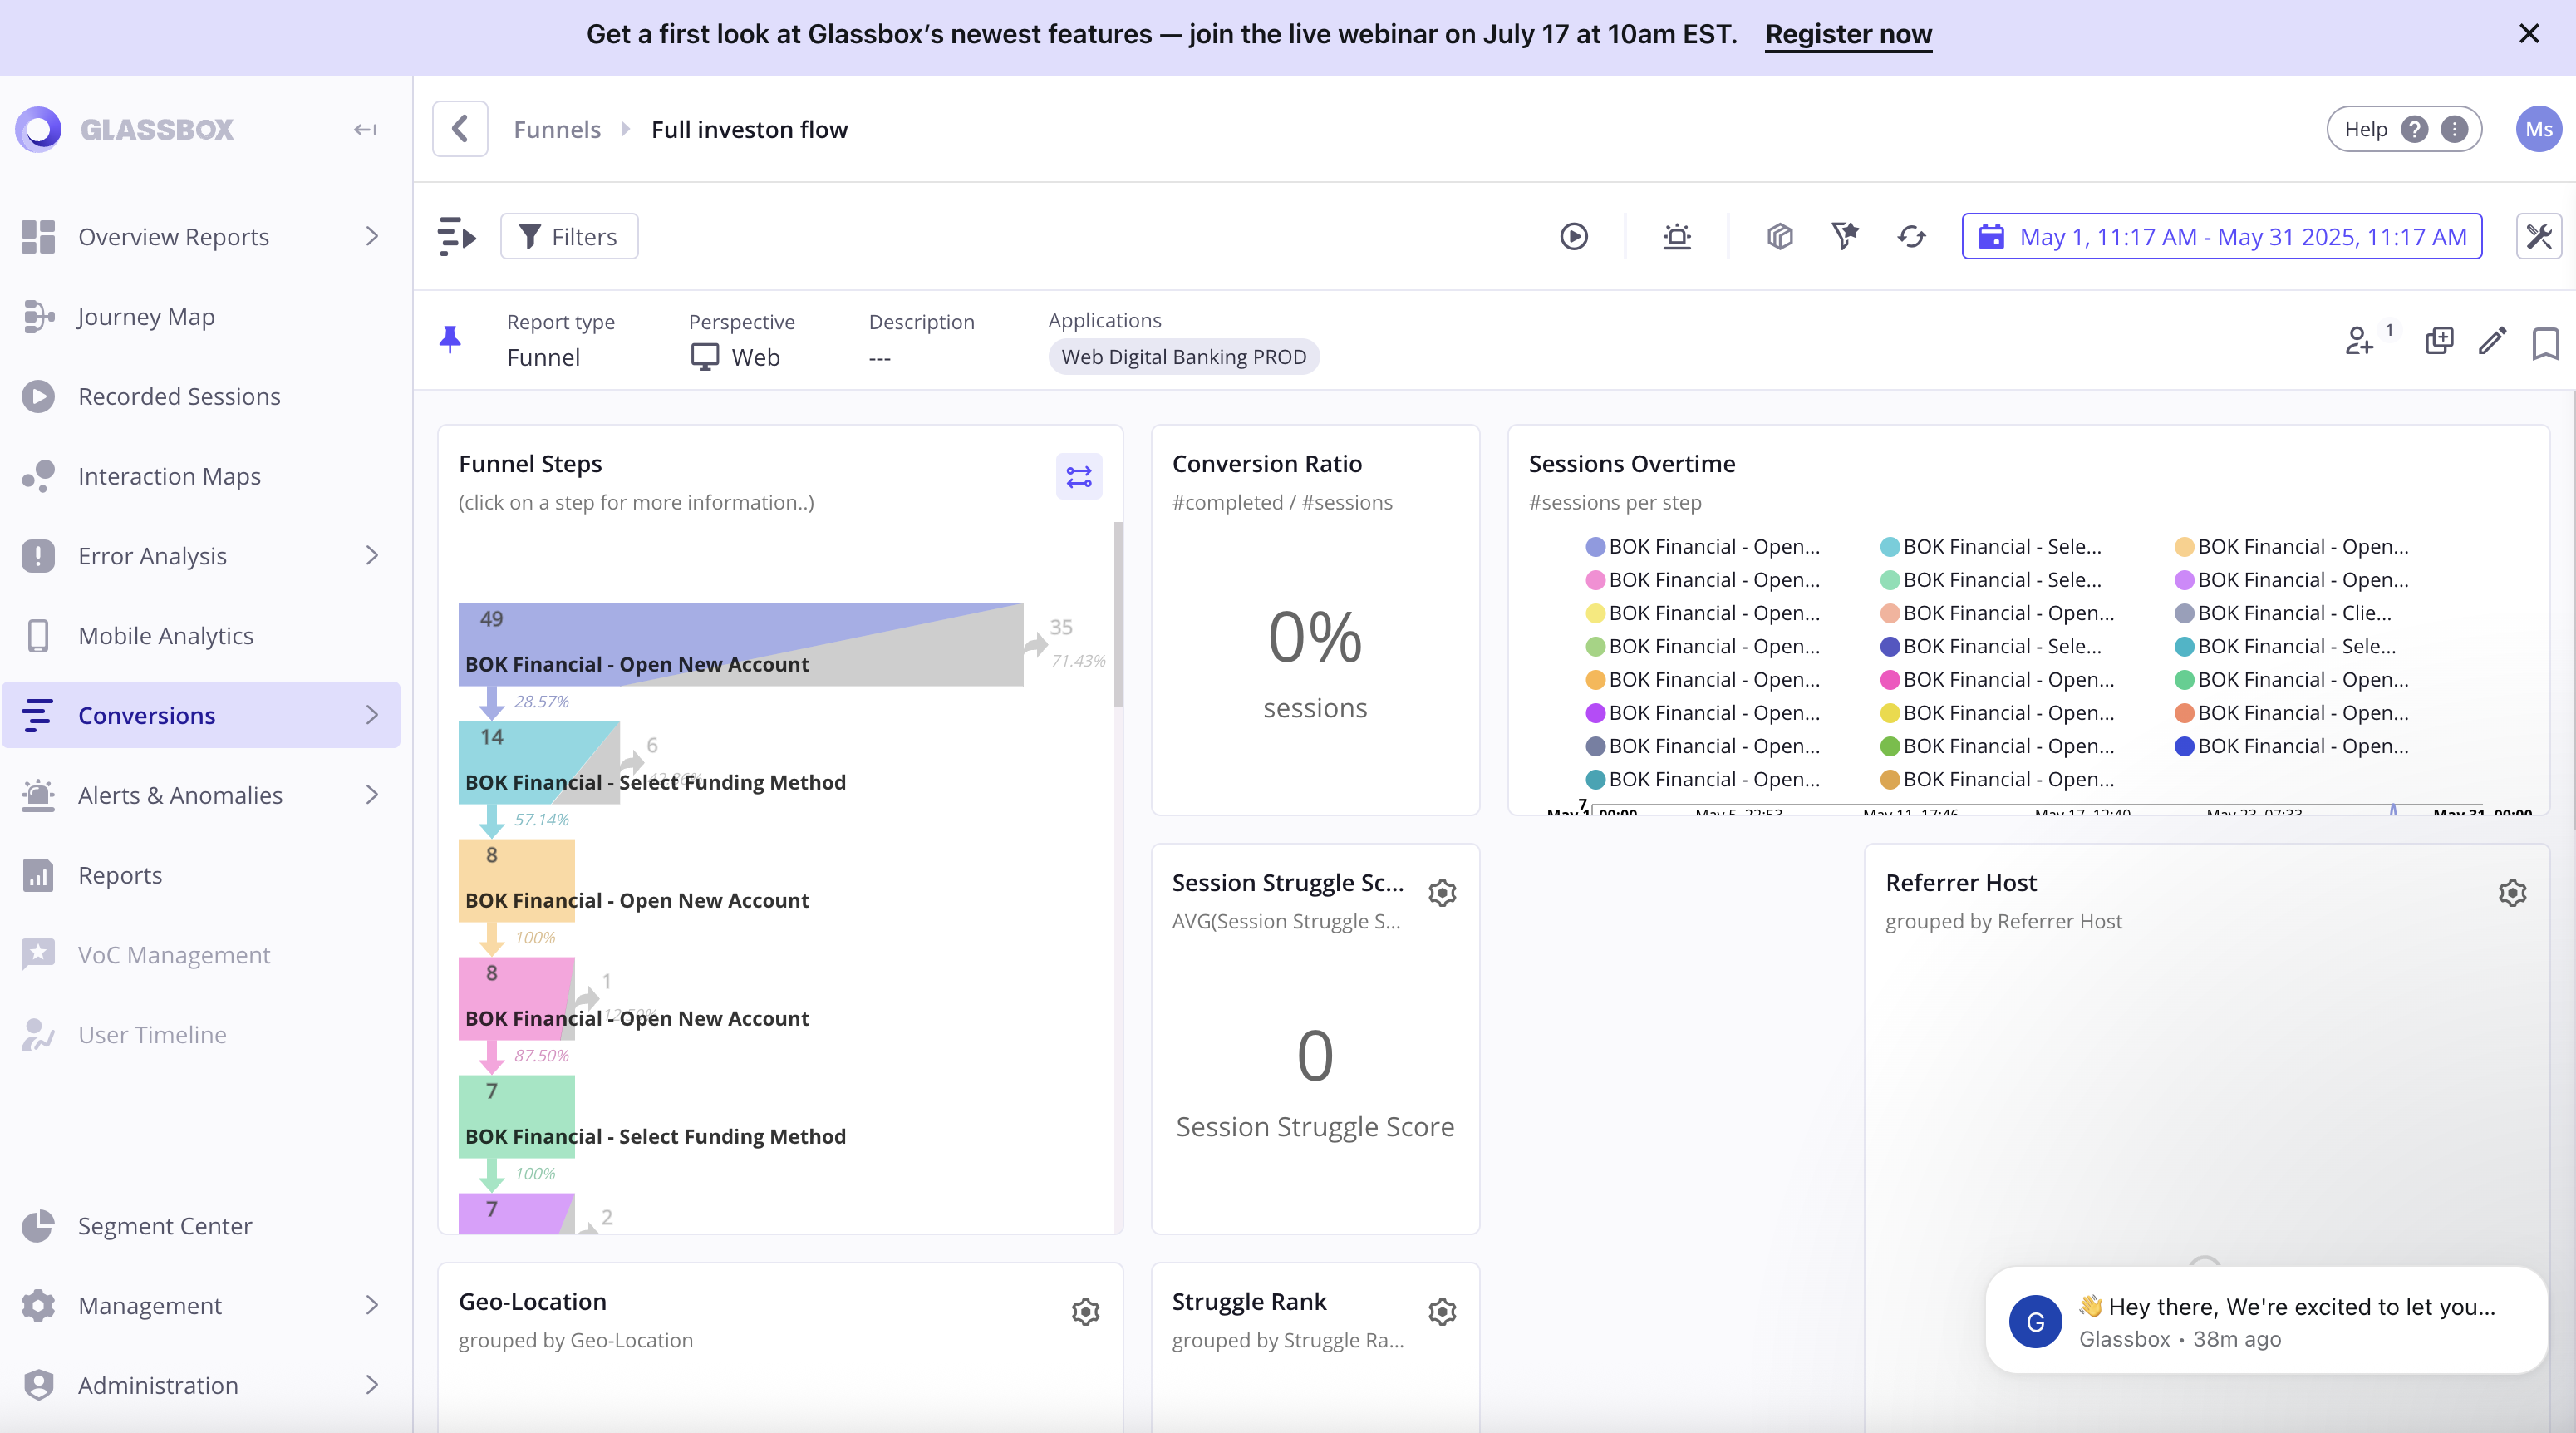This screenshot has width=2576, height=1433.
Task: Expand the Error Analysis chevron
Action: 371,556
